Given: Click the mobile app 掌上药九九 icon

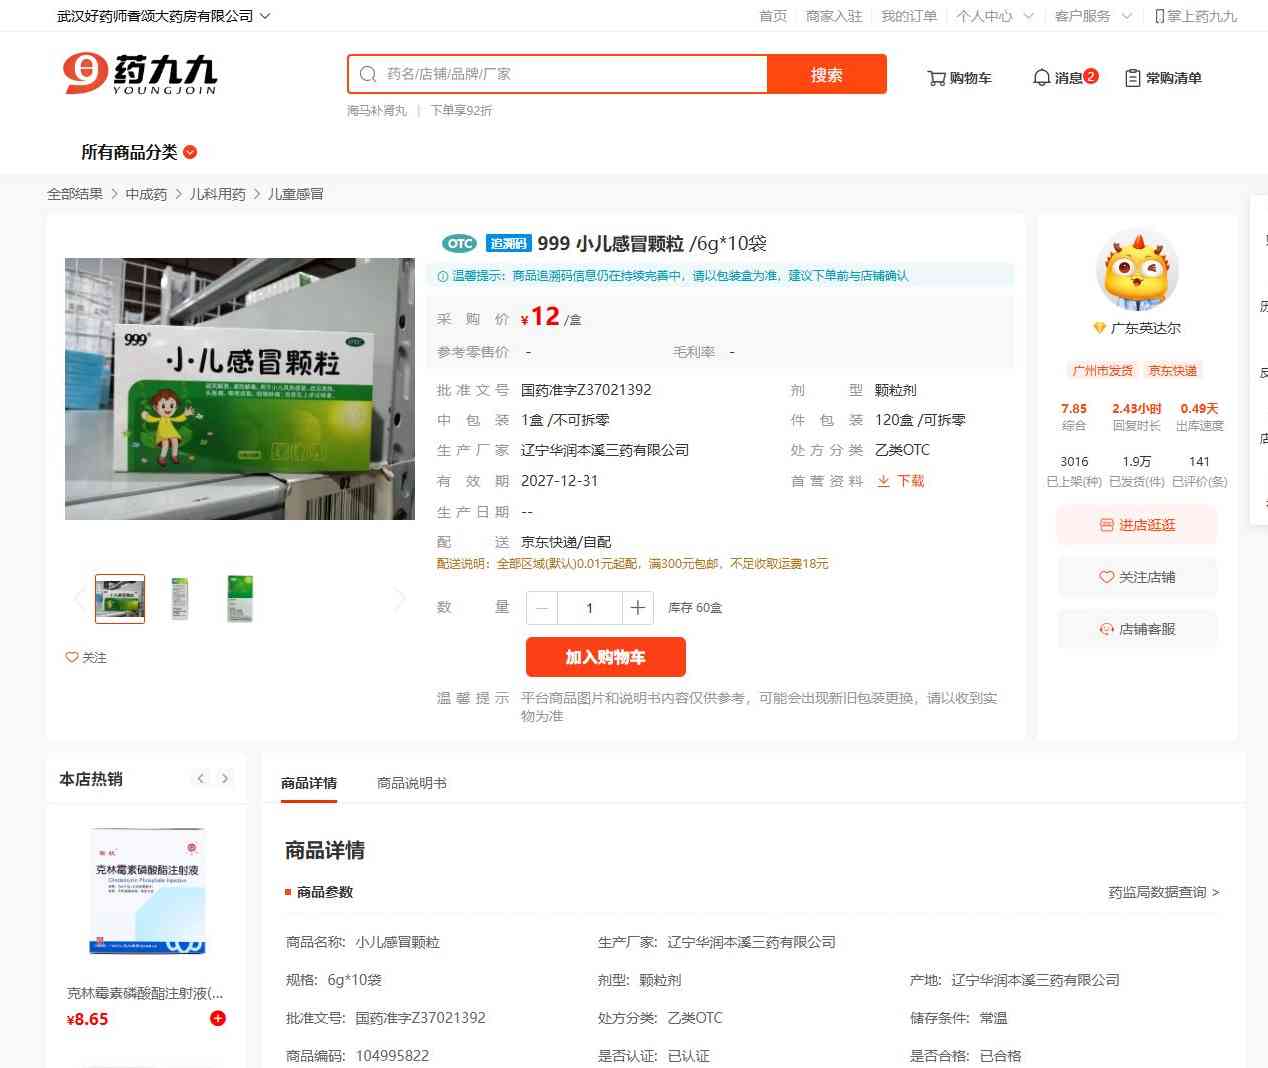Looking at the screenshot, I should click(1159, 16).
